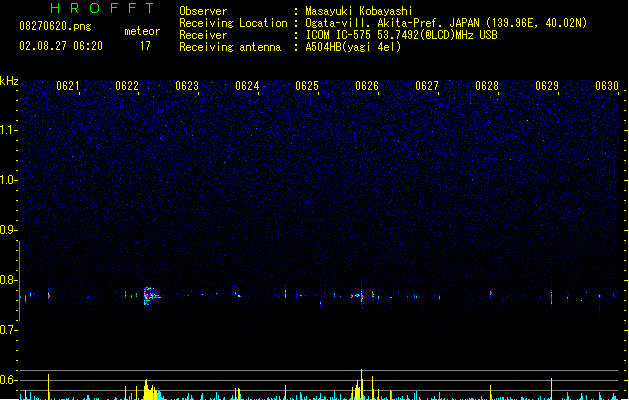This screenshot has height=400, width=629.
Task: Click the 0623 time marker
Action: click(187, 86)
